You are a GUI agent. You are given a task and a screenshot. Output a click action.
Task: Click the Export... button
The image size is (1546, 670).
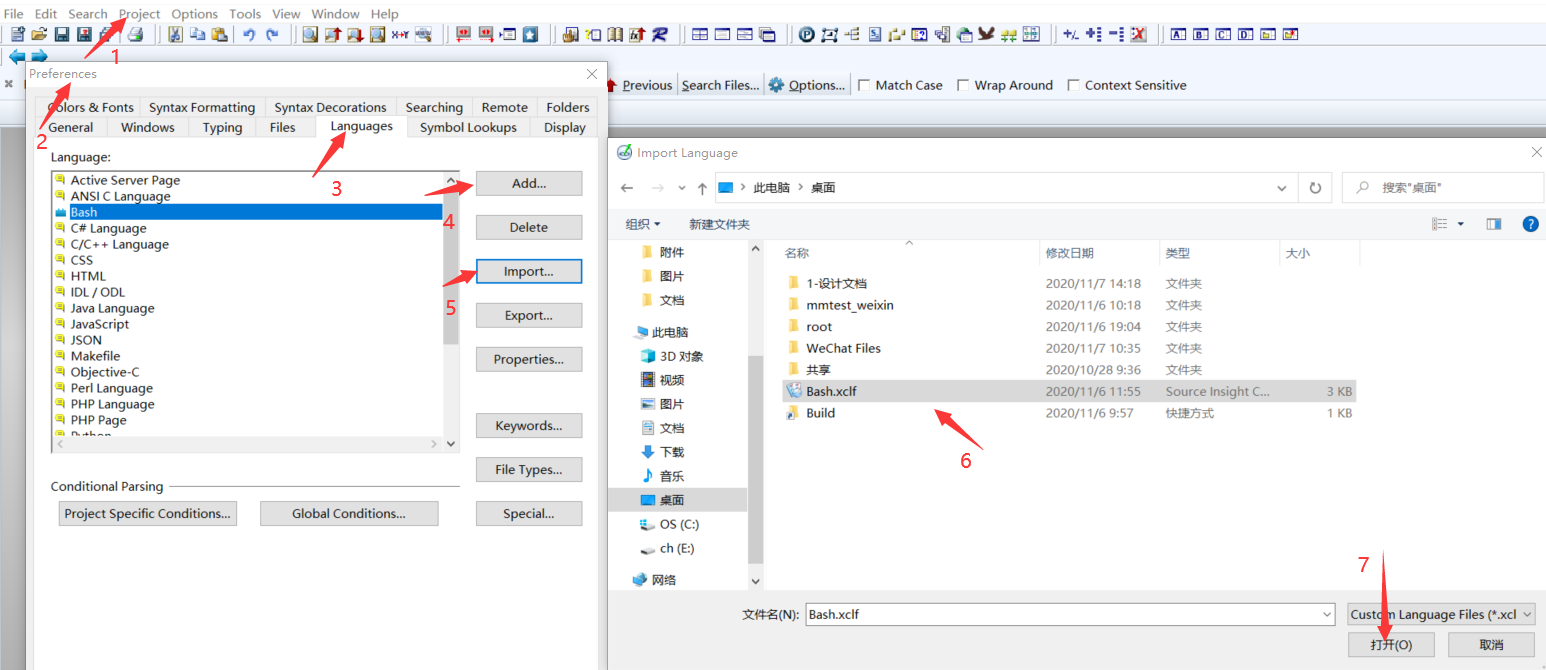pos(529,315)
